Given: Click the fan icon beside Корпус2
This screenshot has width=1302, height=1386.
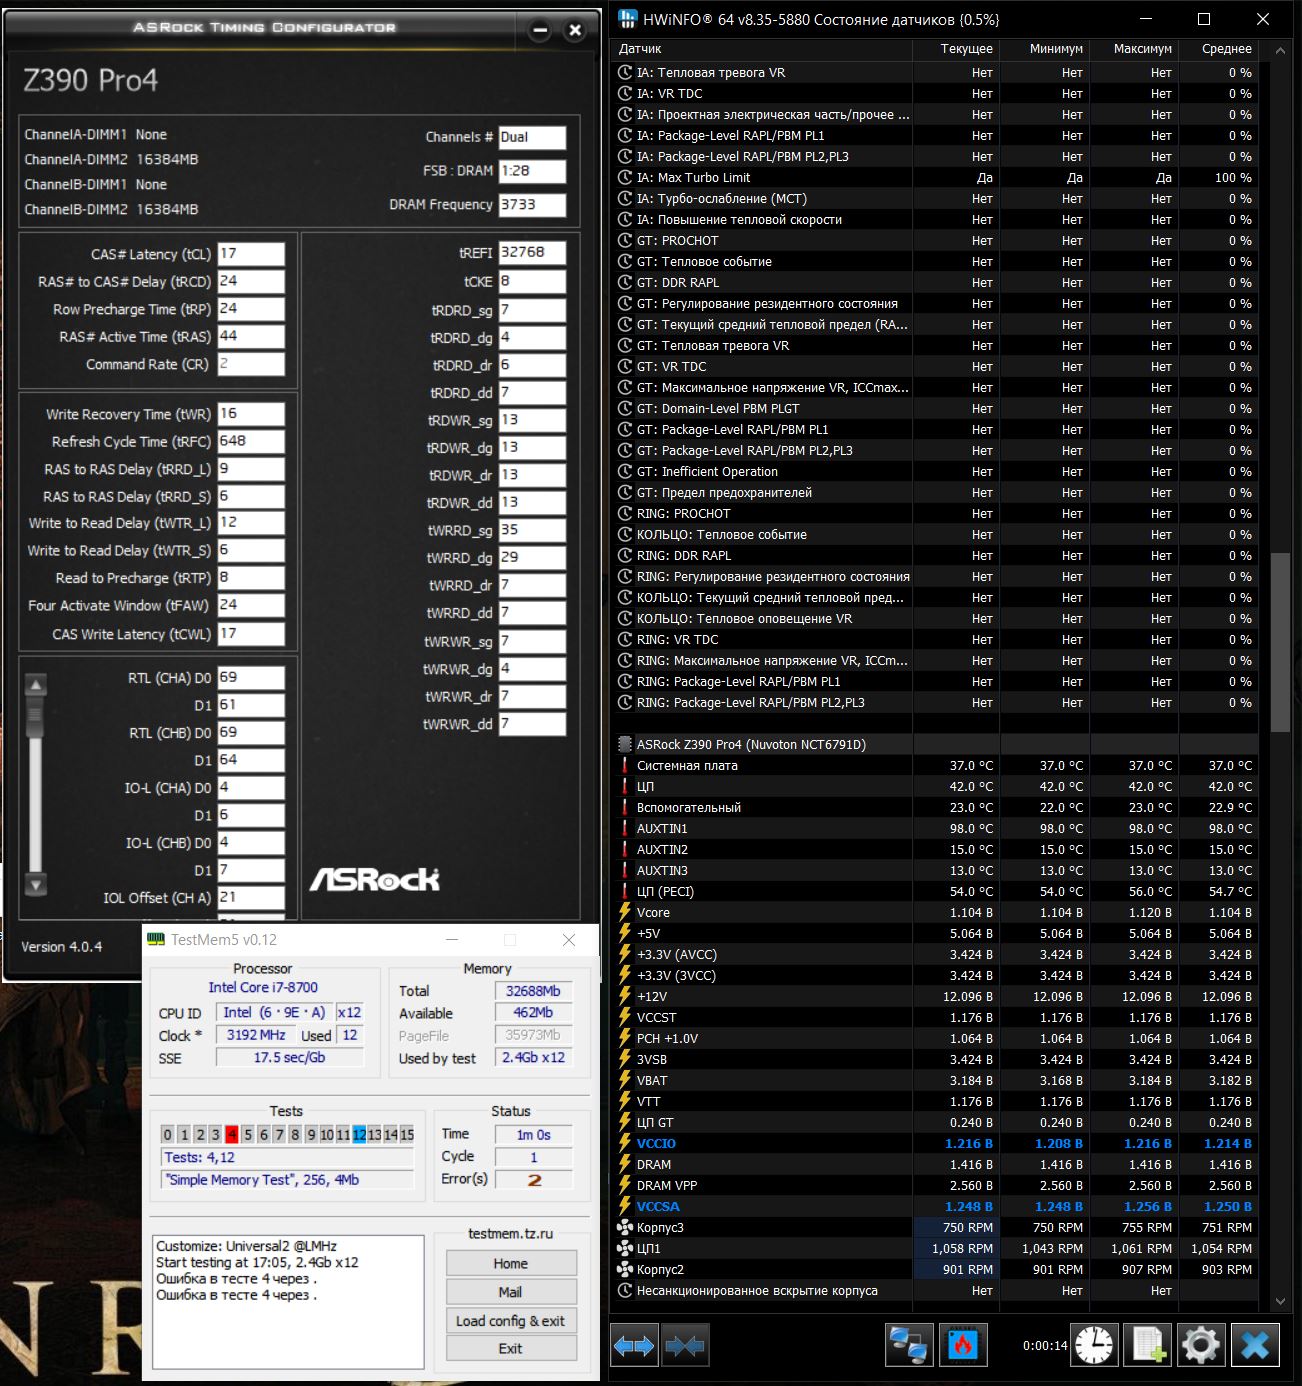Looking at the screenshot, I should [x=625, y=1270].
